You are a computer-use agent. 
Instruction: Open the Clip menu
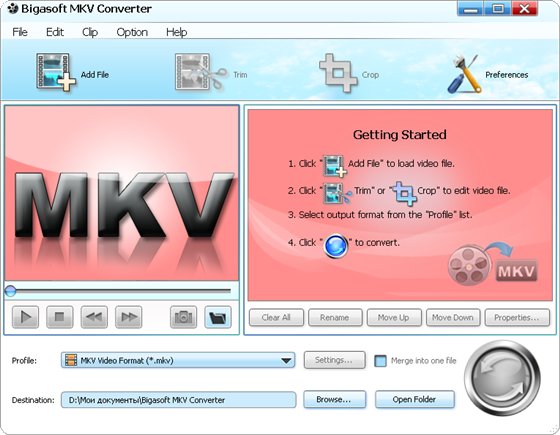point(90,32)
